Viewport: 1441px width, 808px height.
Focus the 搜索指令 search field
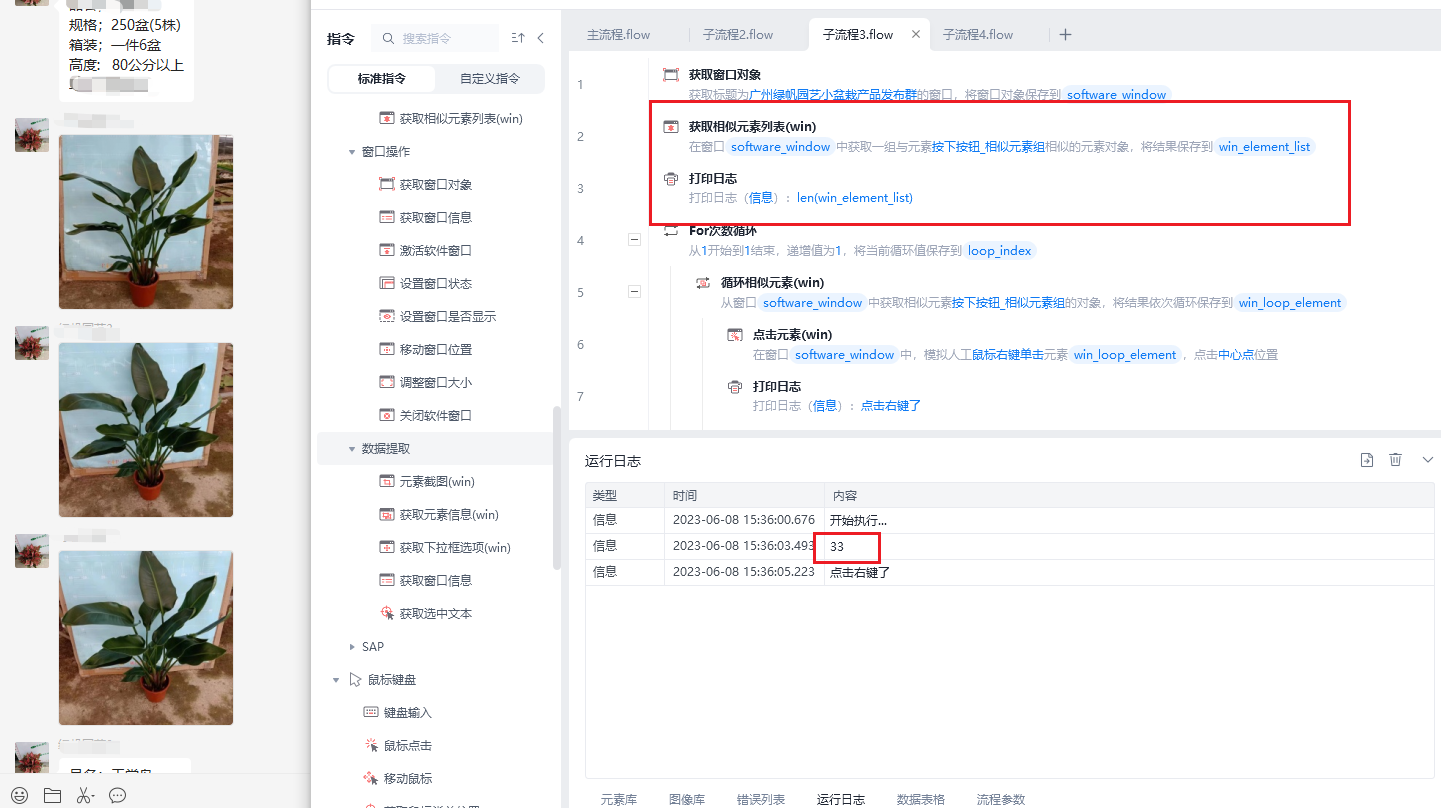[x=435, y=38]
